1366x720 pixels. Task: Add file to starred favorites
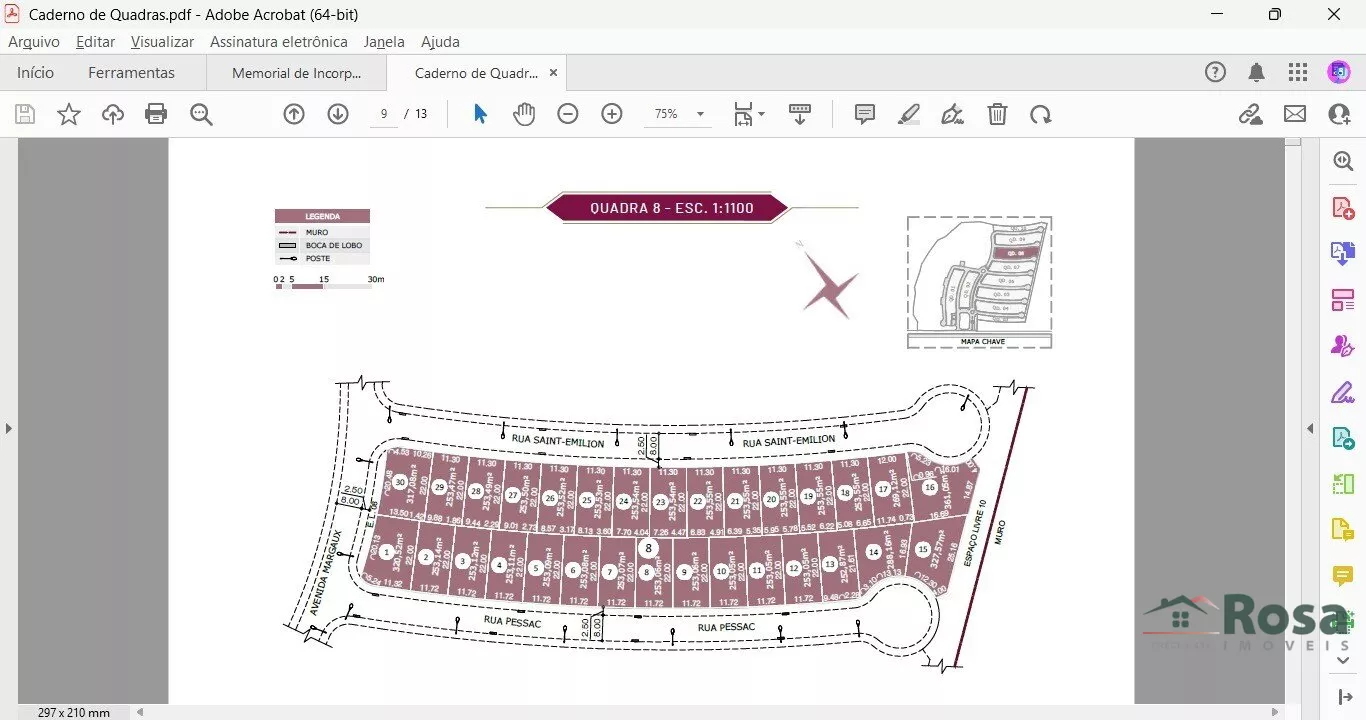click(69, 114)
